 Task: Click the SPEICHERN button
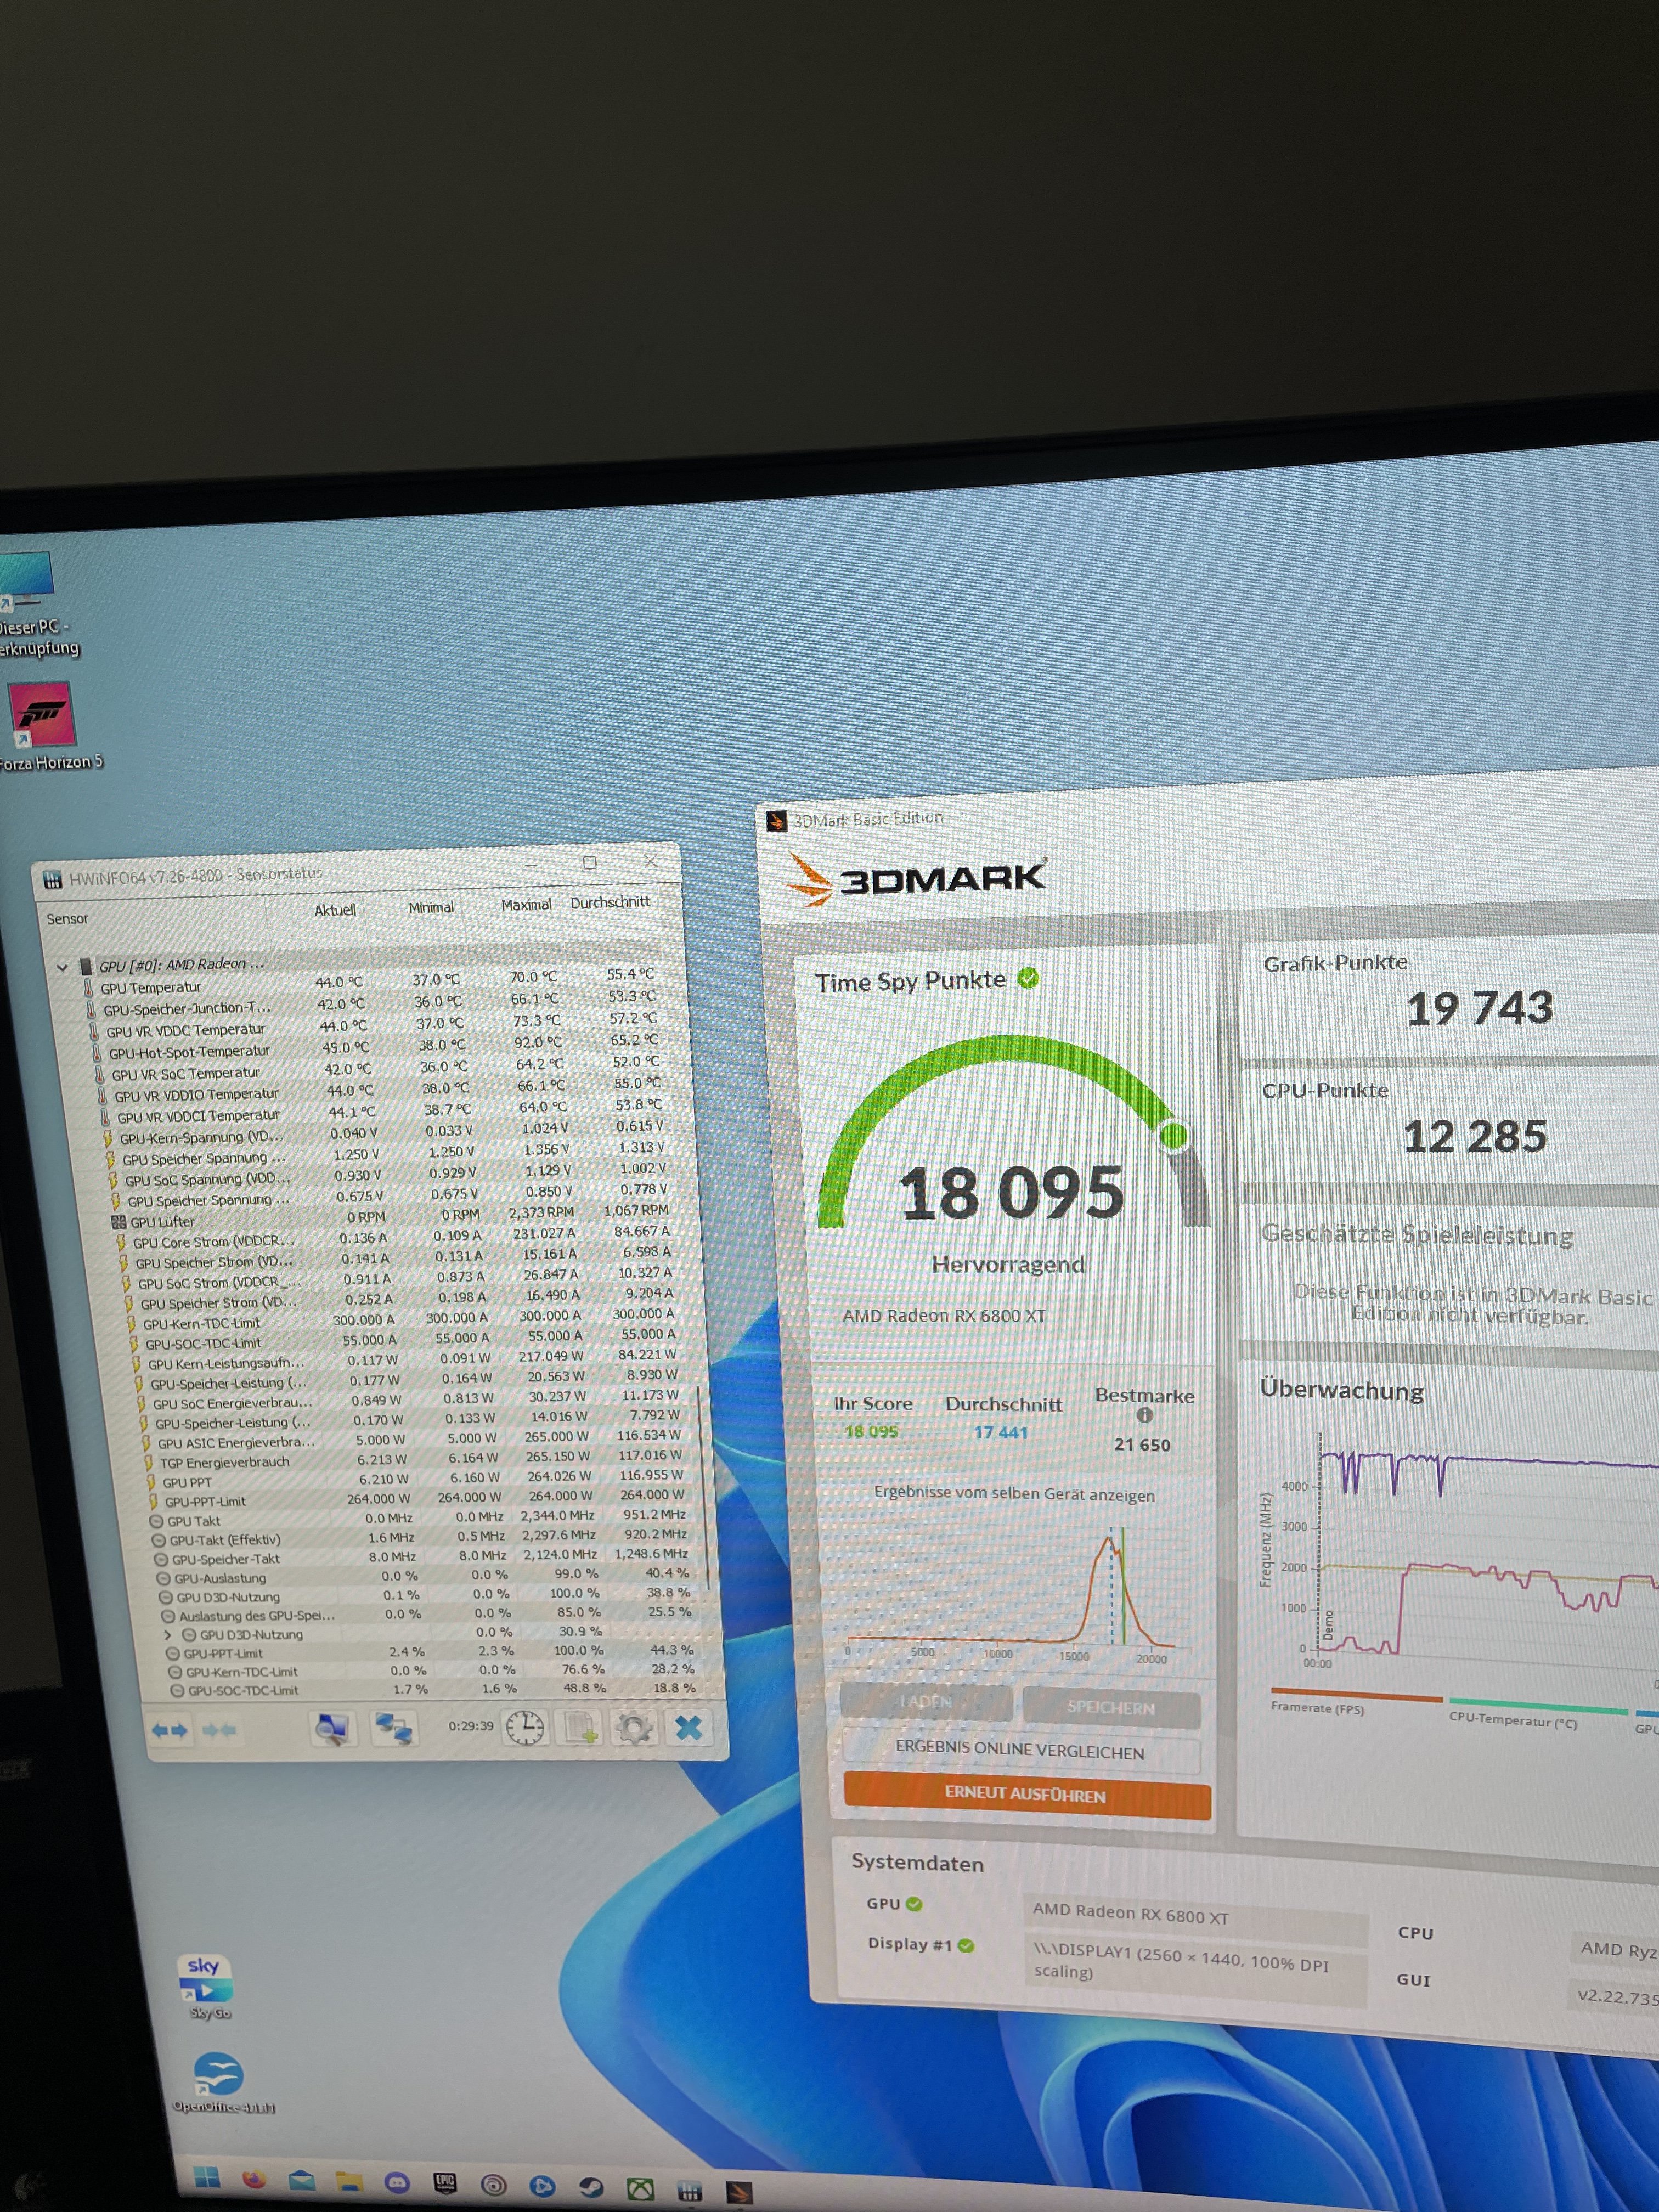pos(1110,1707)
